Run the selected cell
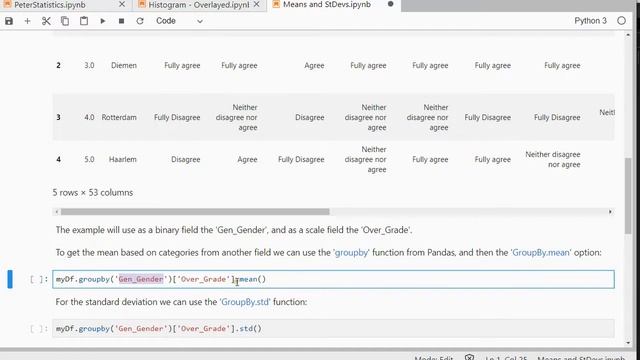Viewport: 640px width, 360px height. [x=102, y=21]
